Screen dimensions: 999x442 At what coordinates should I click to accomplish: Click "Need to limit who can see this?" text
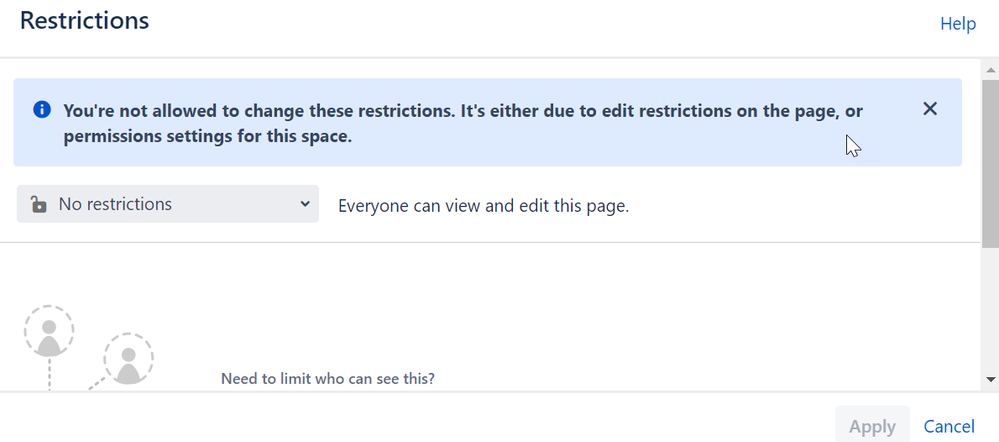327,379
